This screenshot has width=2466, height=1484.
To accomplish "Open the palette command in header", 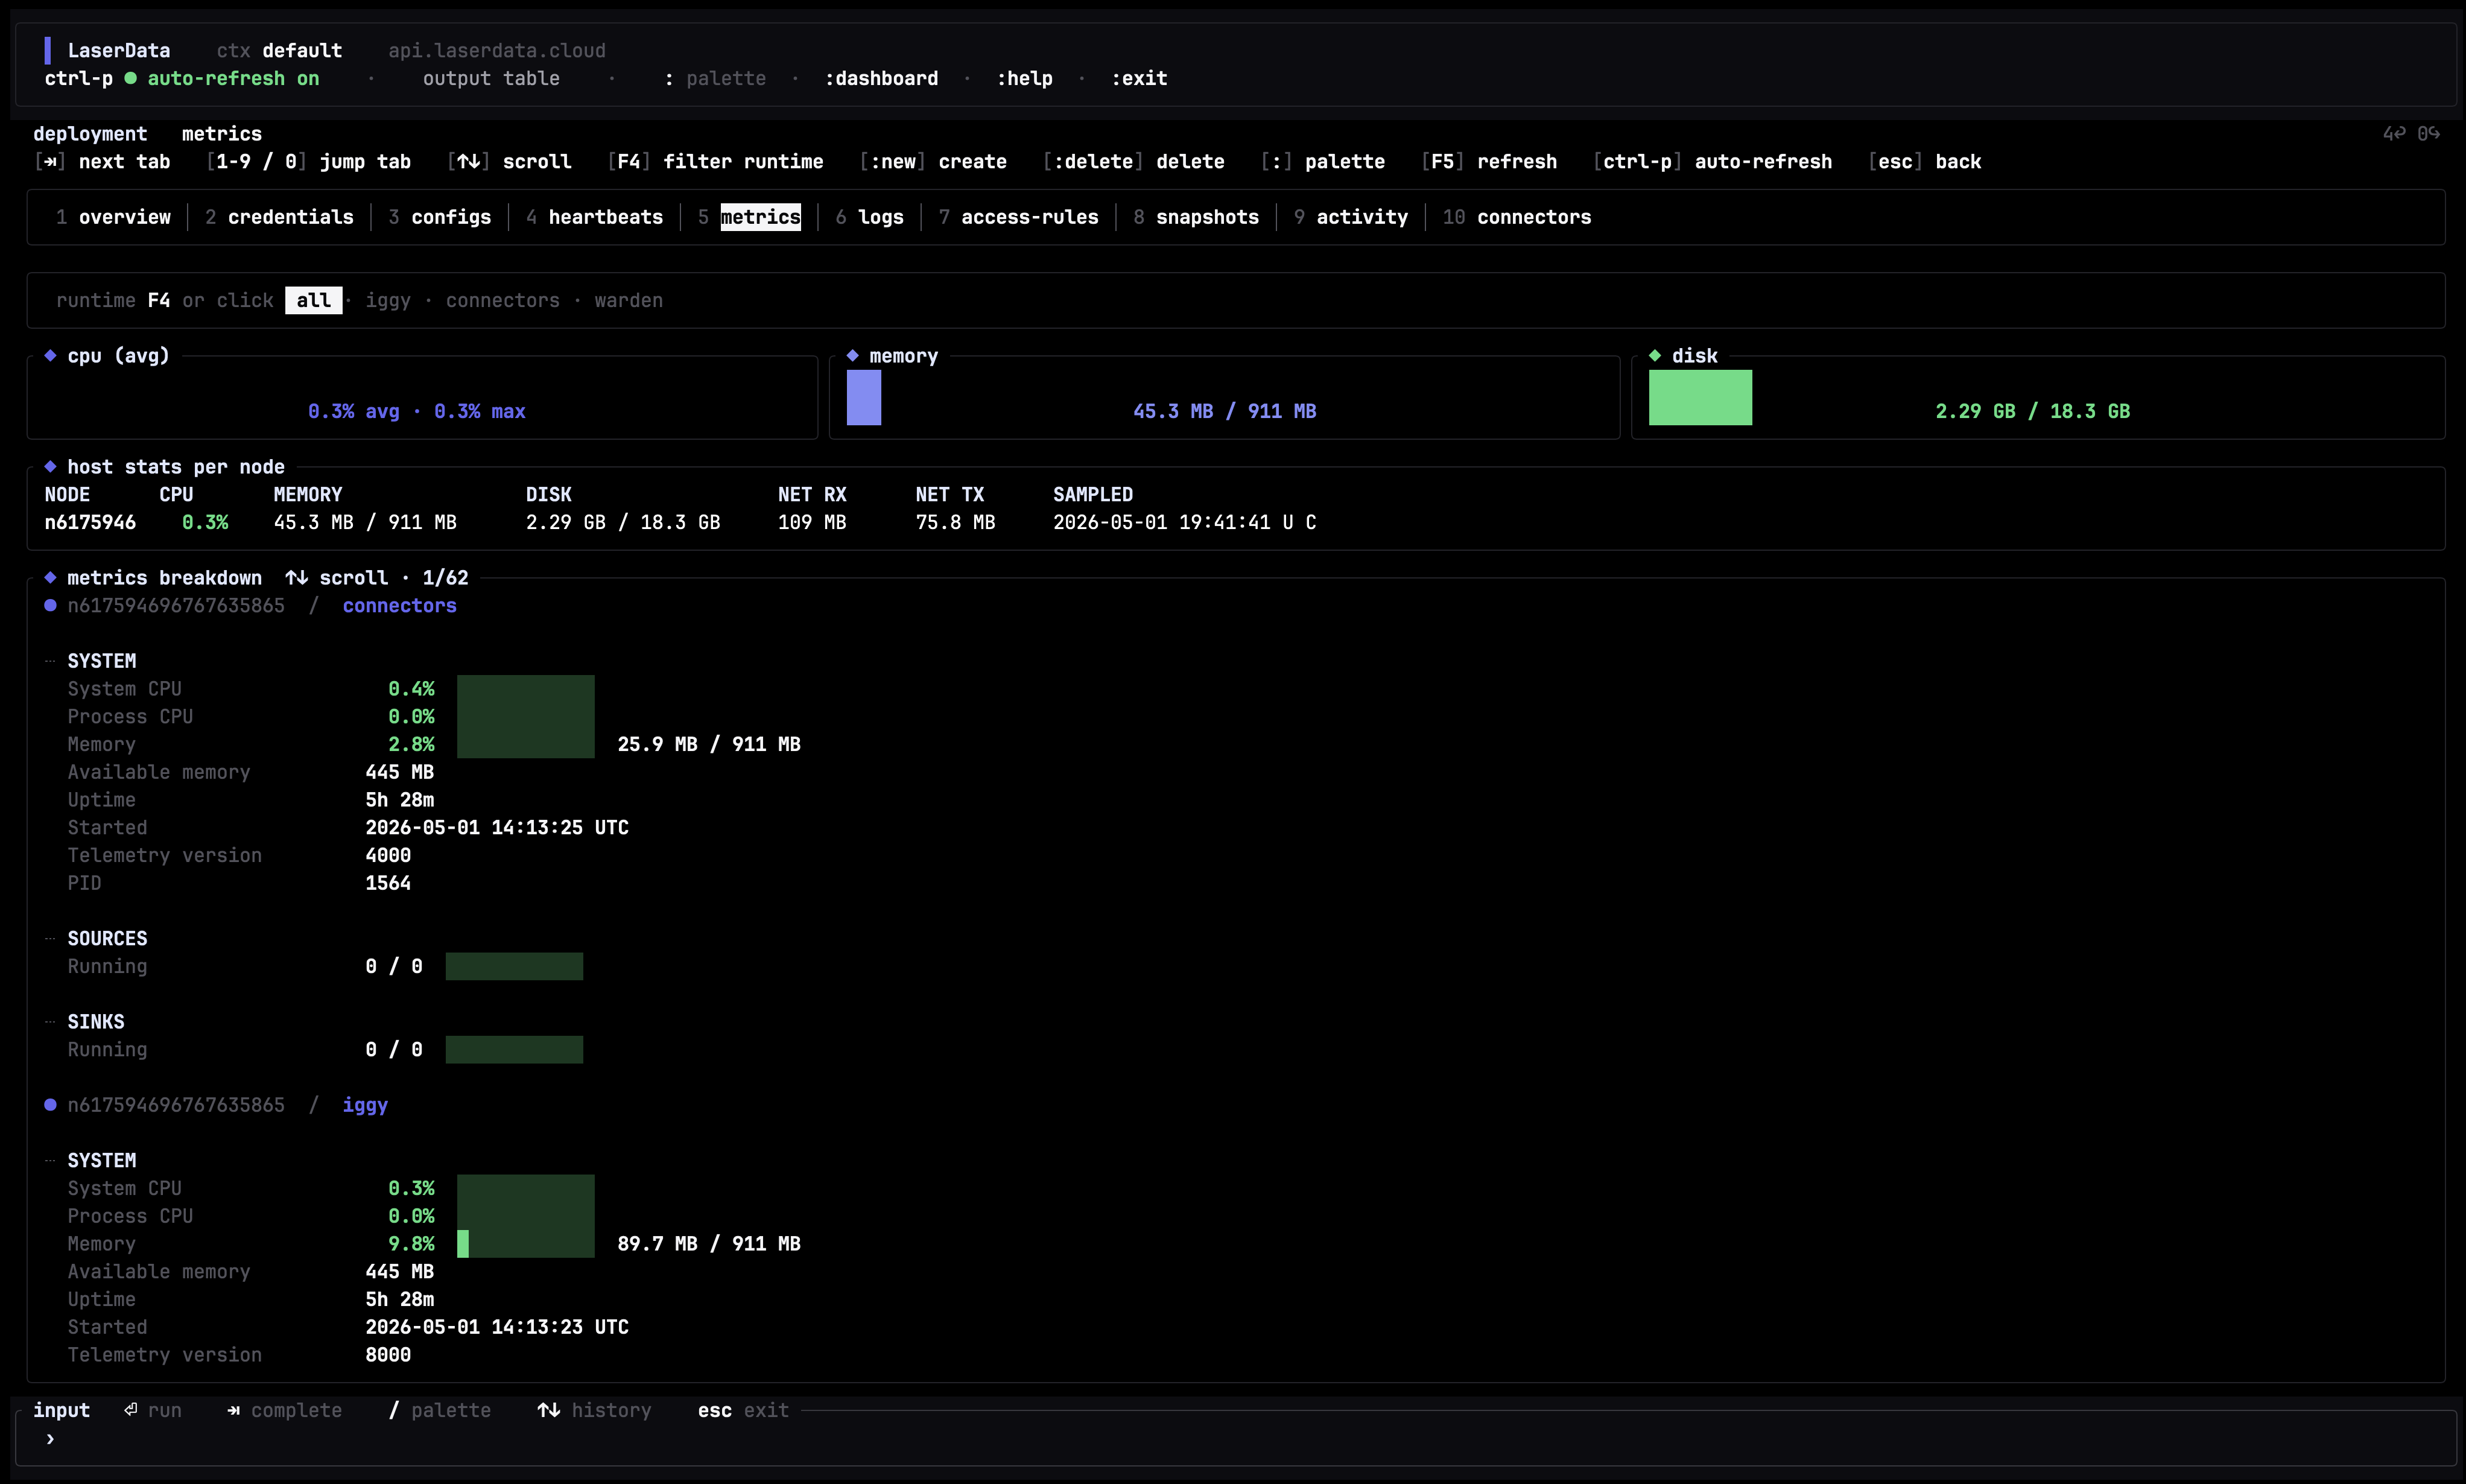I will 715,78.
